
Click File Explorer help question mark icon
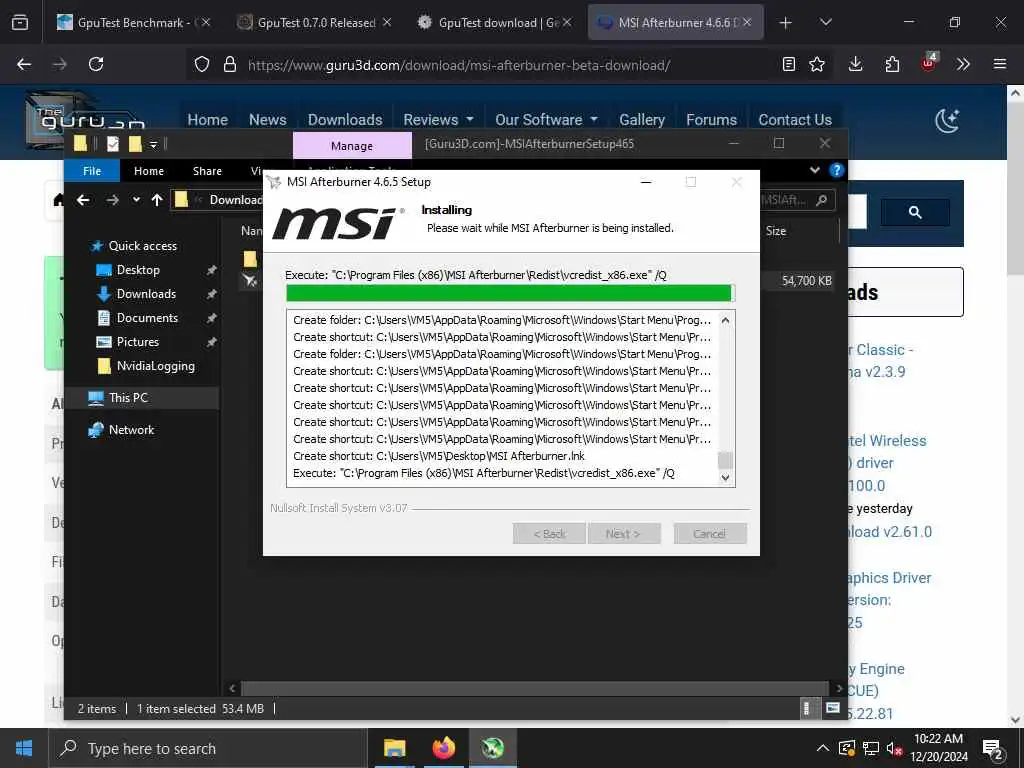tap(837, 170)
